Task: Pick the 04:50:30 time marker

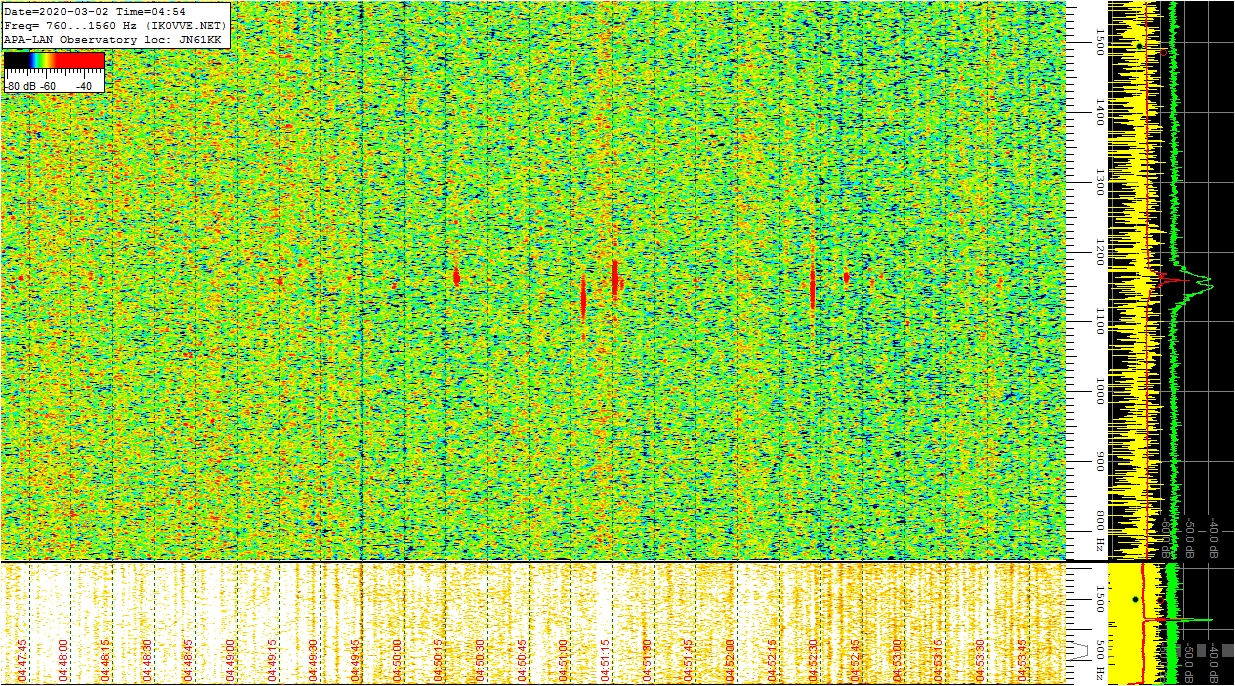Action: pyautogui.click(x=481, y=659)
